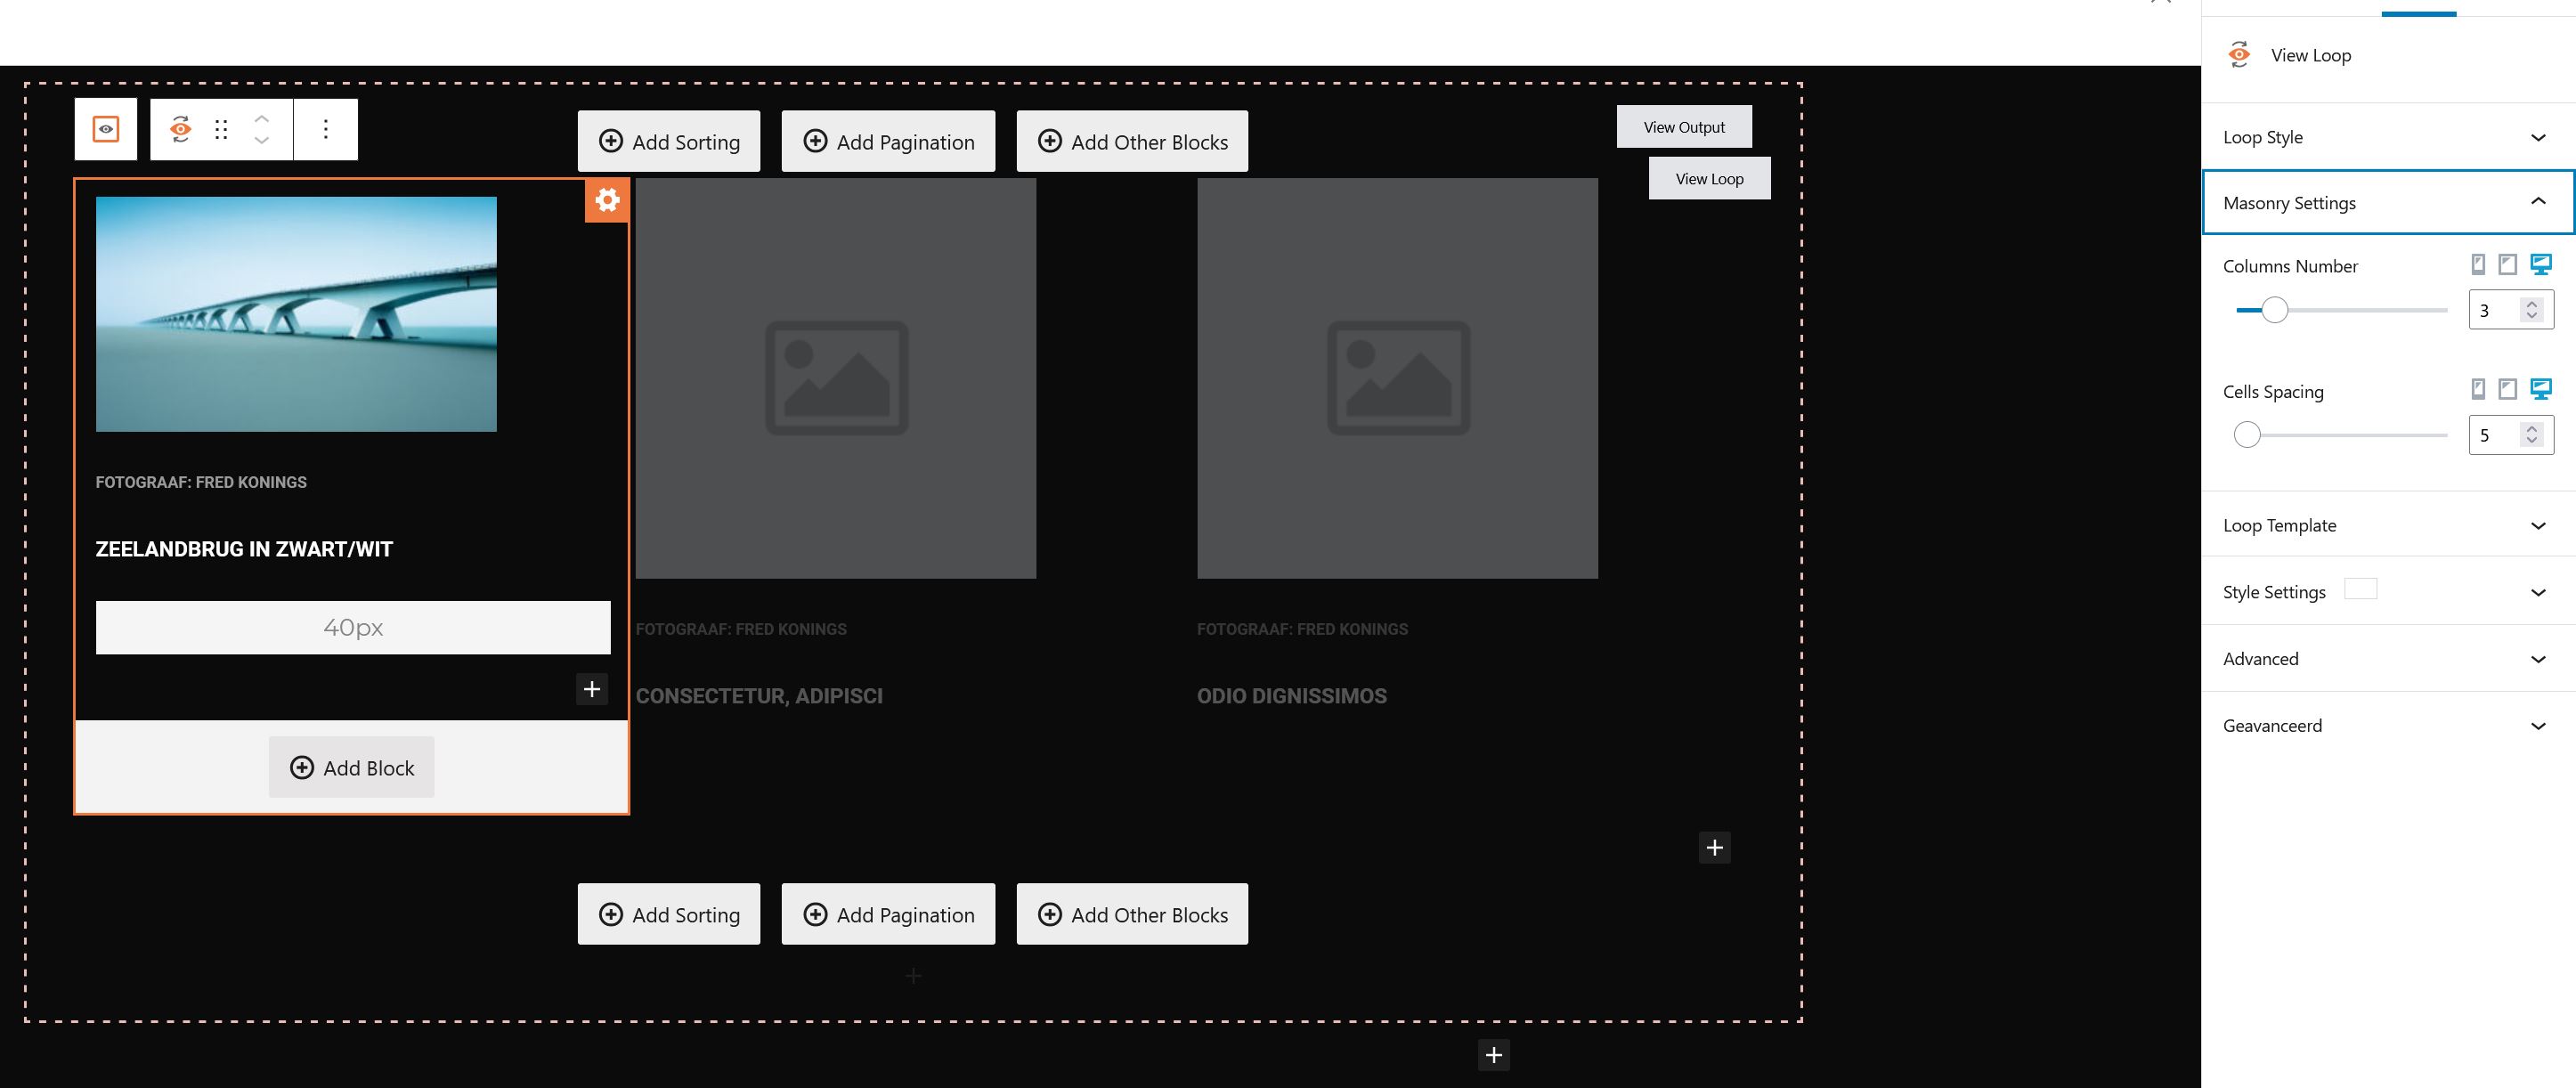2576x1088 pixels.
Task: Click 'FOTOGRAAF: FRED KONINGS' above Odio Dignissimos
Action: tap(1302, 629)
